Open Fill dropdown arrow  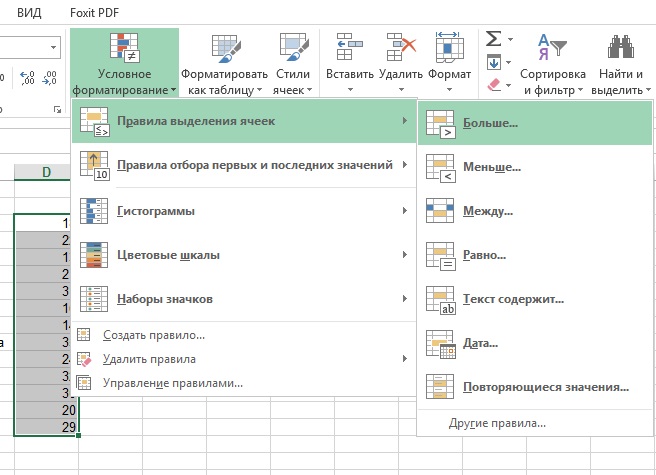click(x=509, y=63)
